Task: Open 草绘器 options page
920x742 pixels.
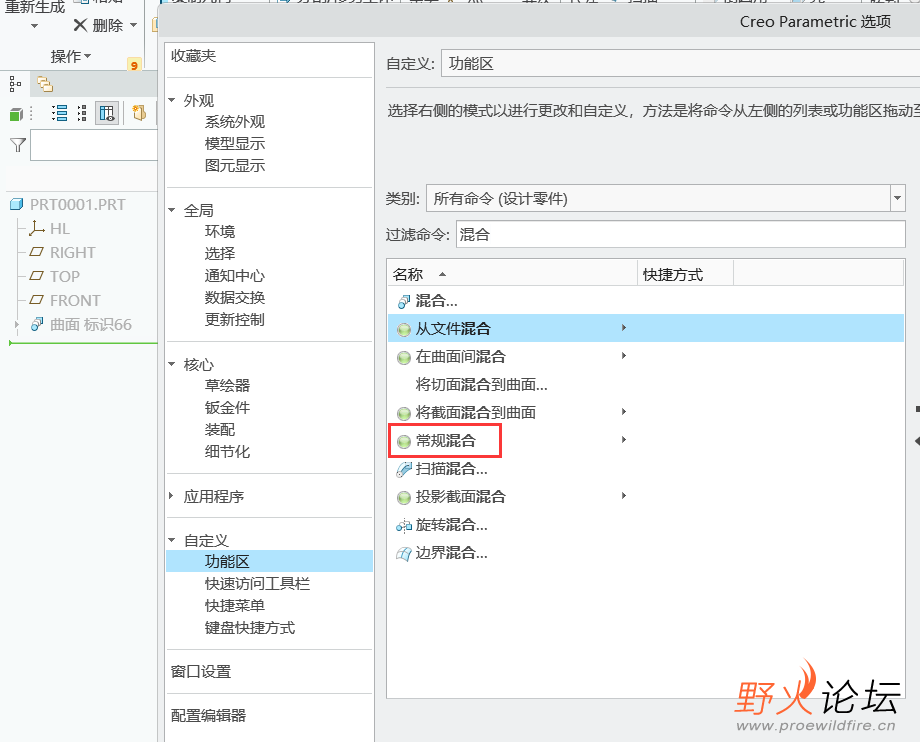Action: (227, 386)
